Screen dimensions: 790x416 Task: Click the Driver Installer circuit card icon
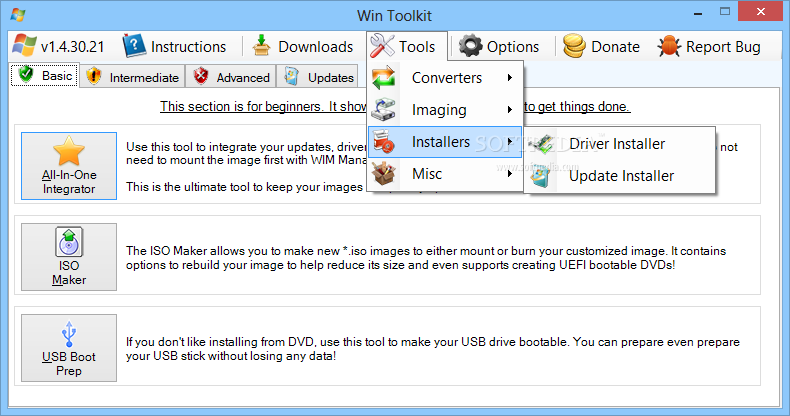pyautogui.click(x=542, y=144)
